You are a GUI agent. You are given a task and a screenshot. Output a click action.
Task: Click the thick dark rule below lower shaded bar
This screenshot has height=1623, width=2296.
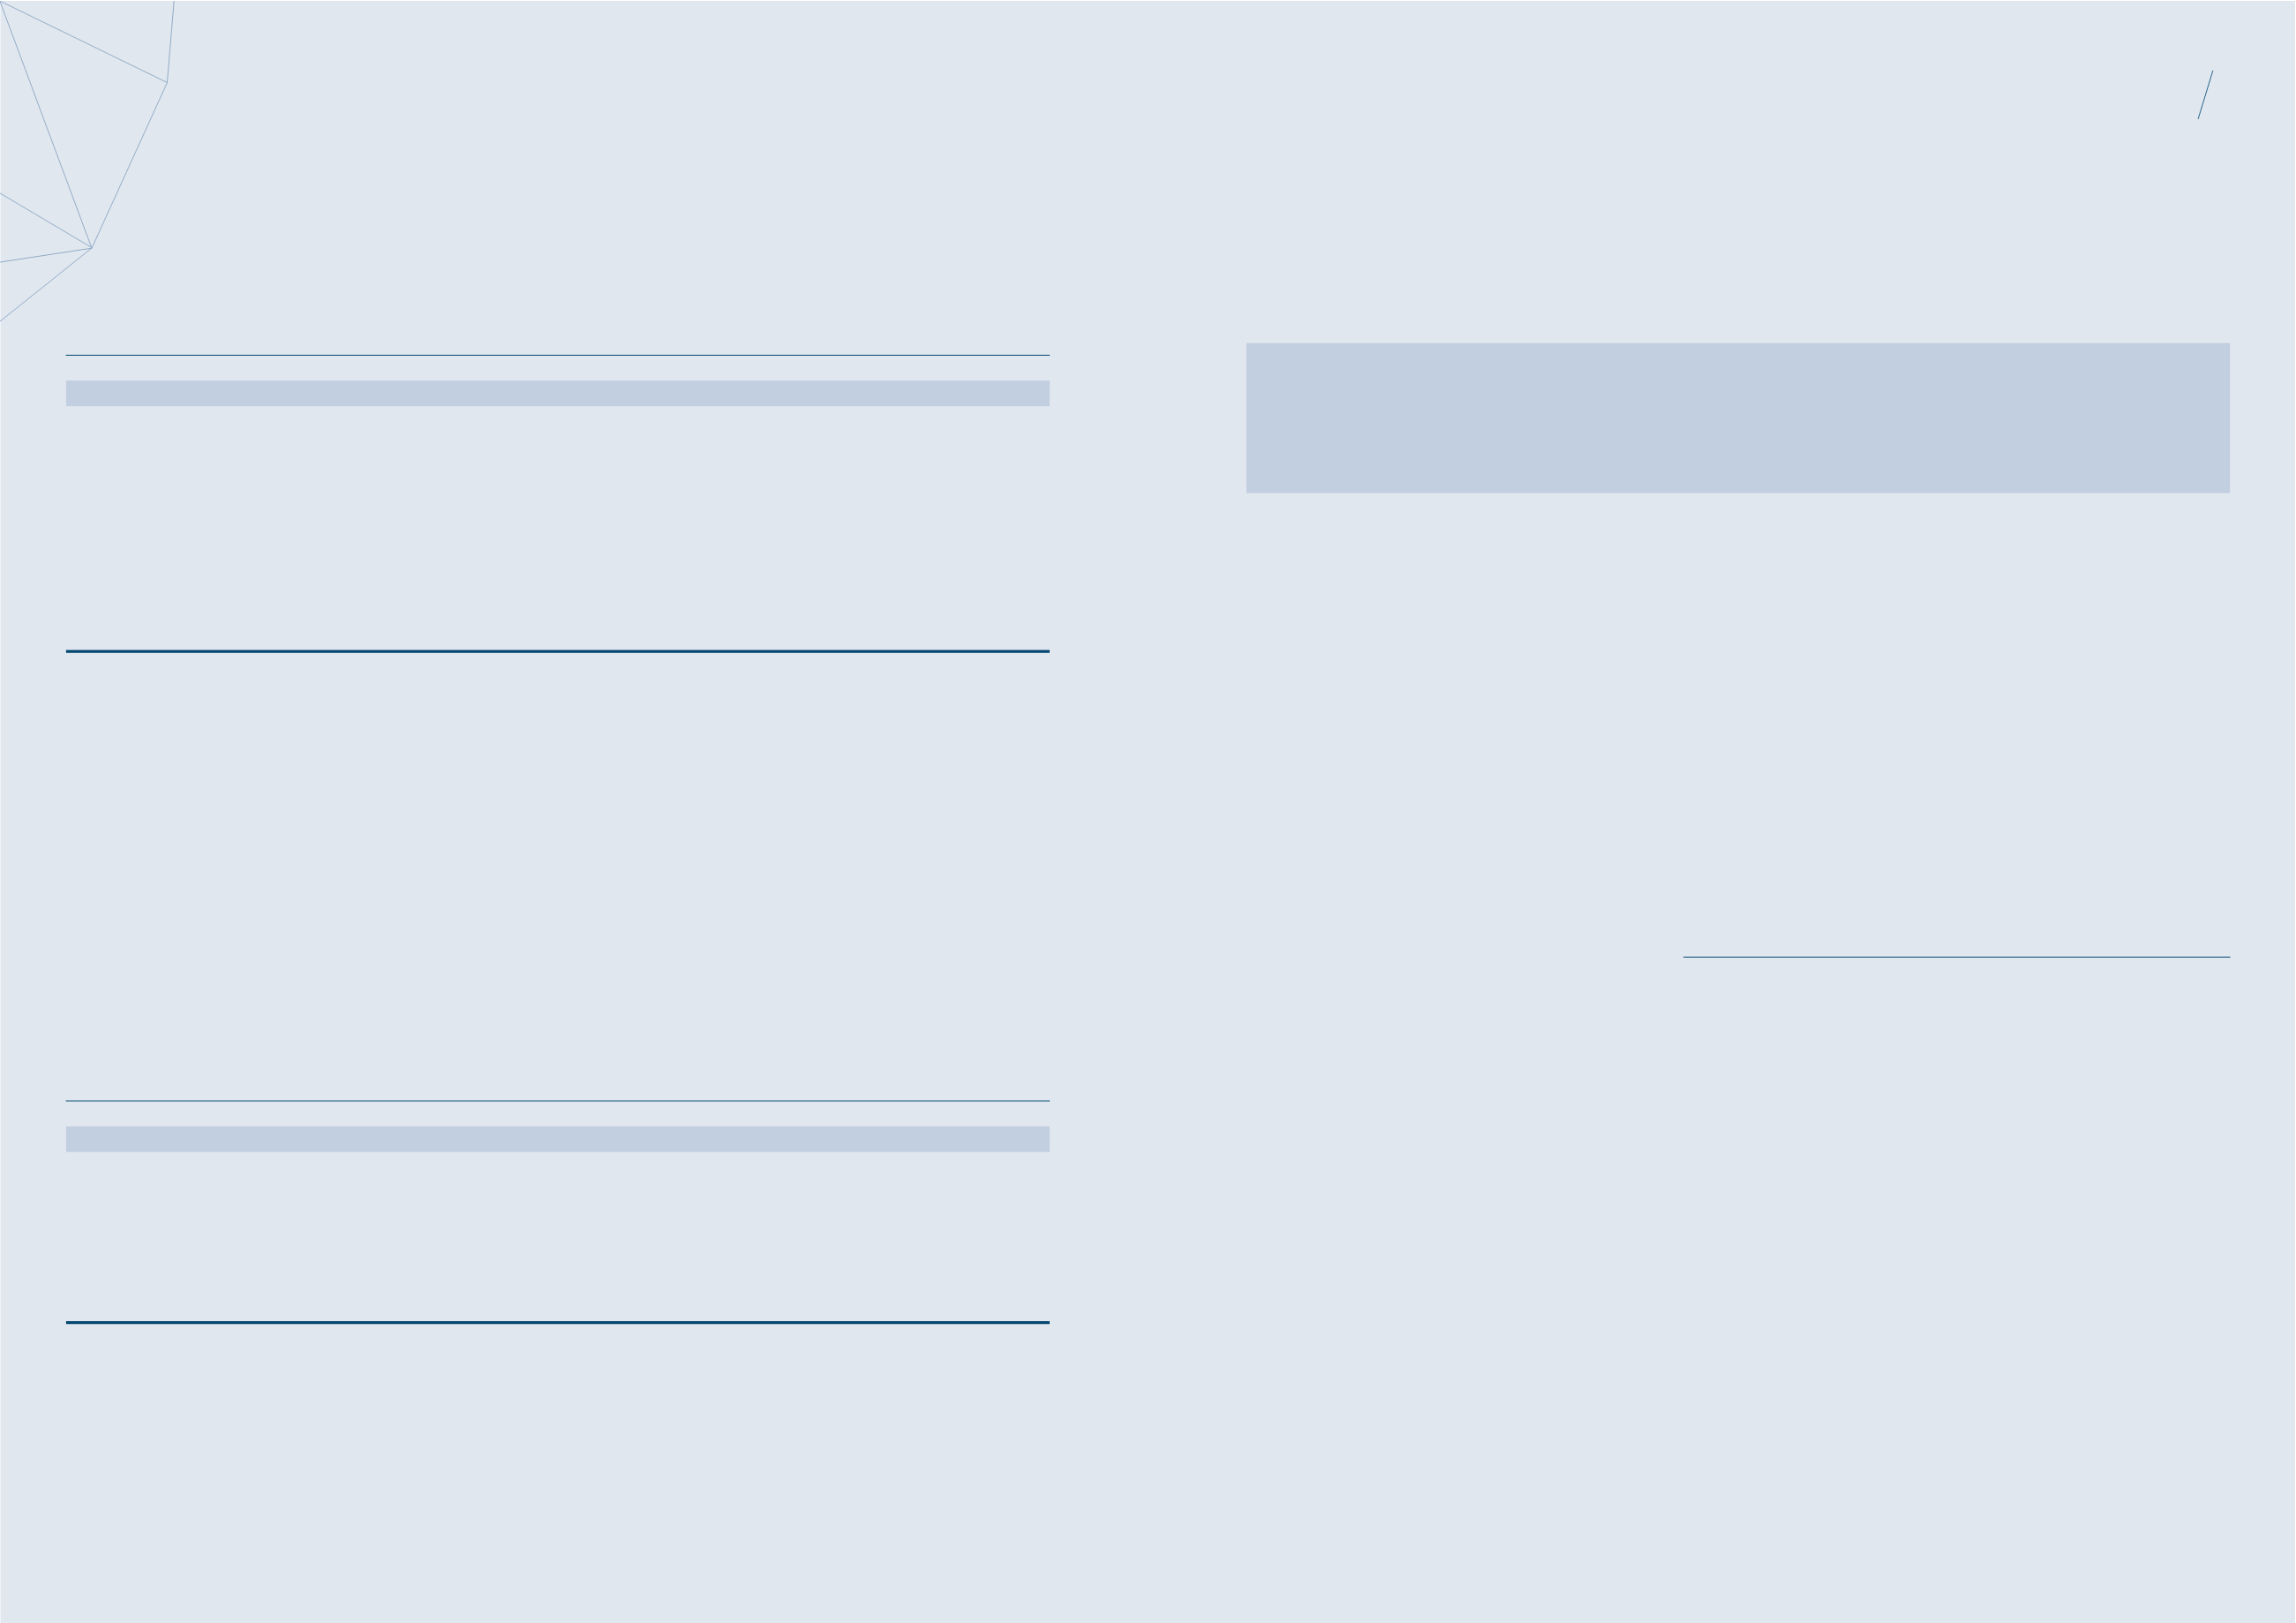pyautogui.click(x=557, y=1322)
